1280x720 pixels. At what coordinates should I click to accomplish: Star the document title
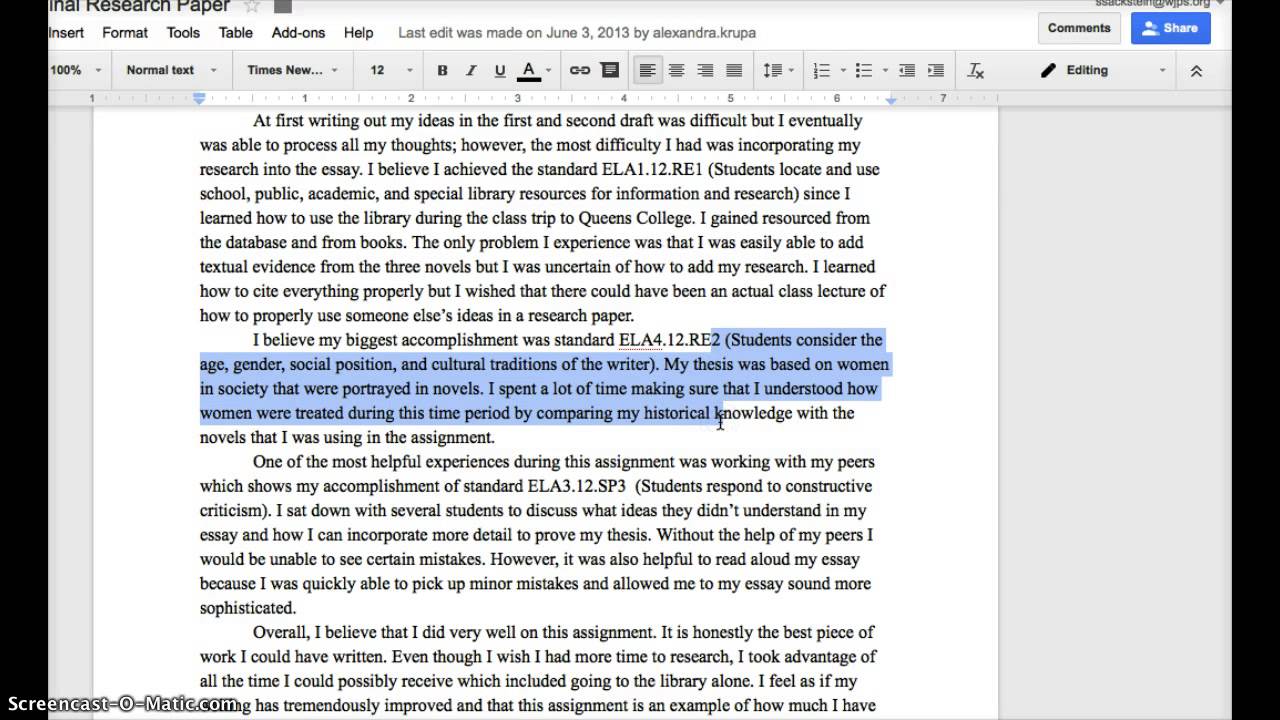(252, 6)
